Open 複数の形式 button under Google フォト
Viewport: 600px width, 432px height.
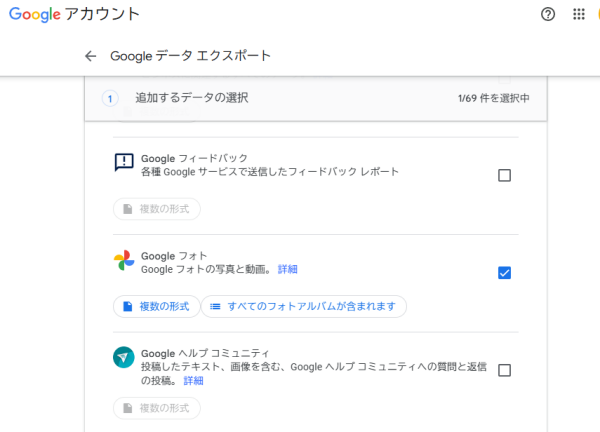[x=157, y=306]
